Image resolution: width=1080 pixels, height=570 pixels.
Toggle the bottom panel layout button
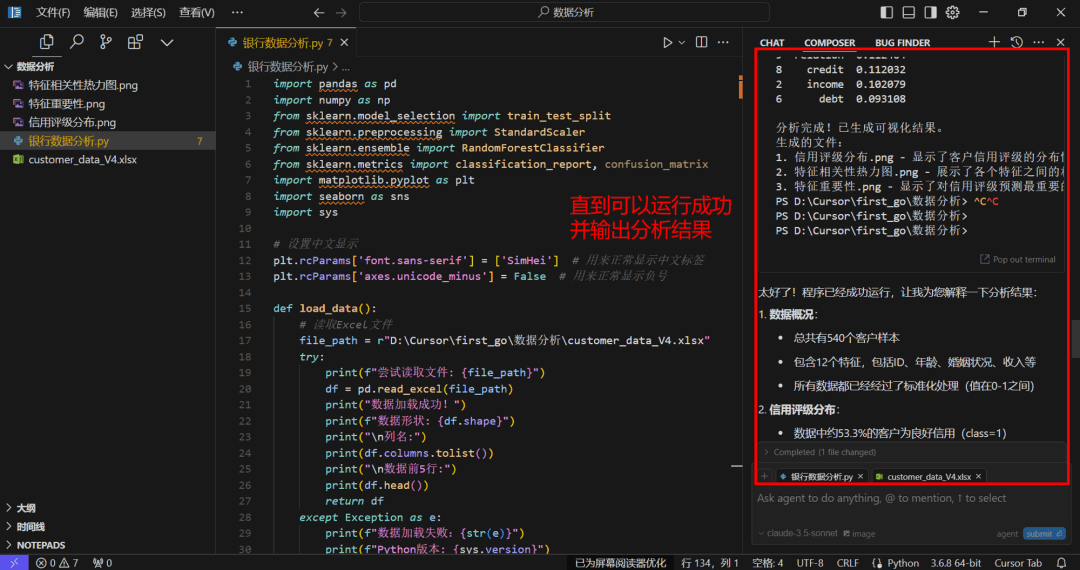908,12
